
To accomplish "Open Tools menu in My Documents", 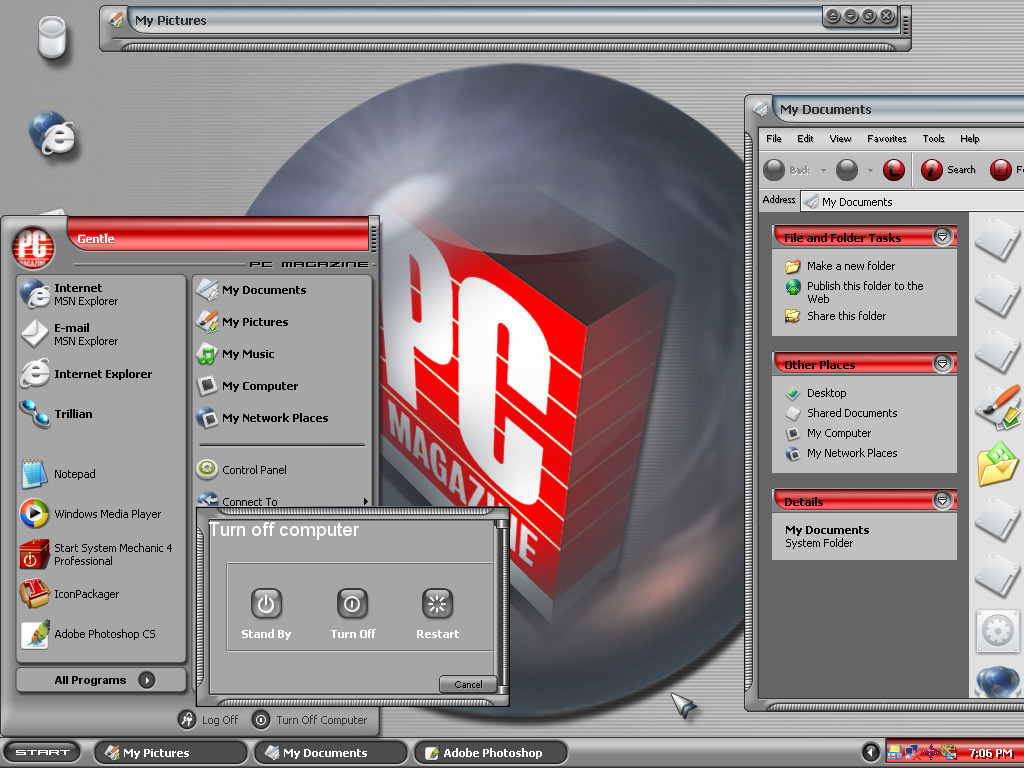I will (934, 138).
